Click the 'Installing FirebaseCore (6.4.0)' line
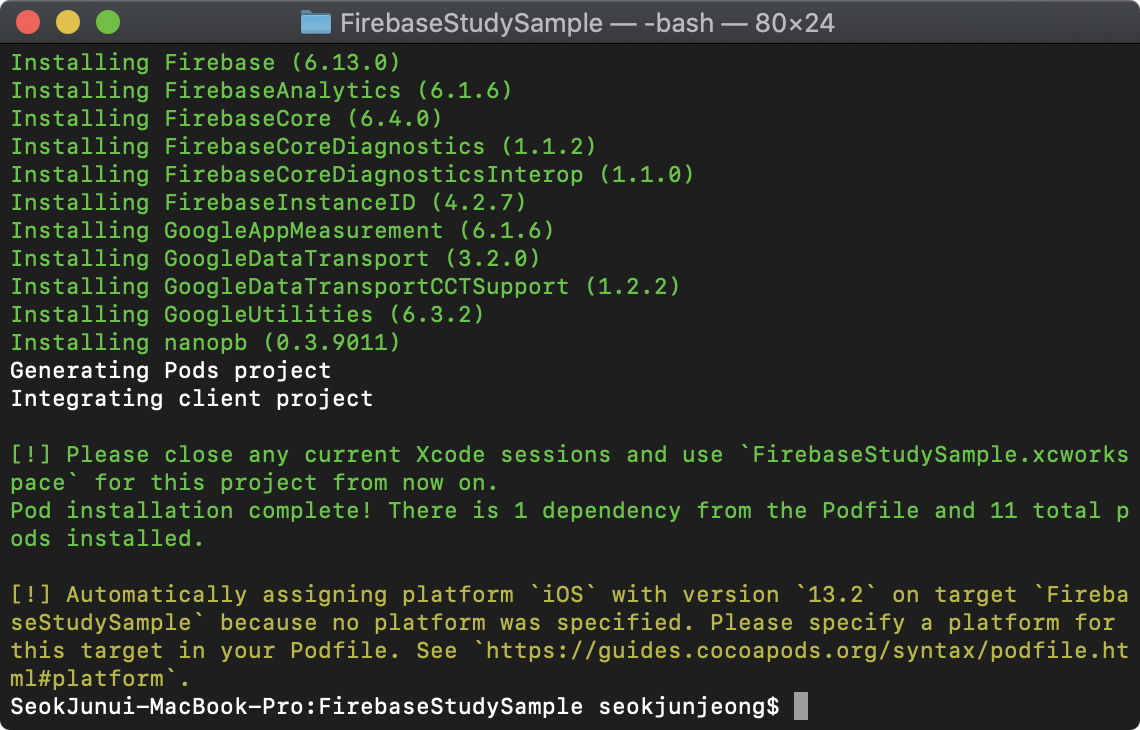 click(227, 119)
